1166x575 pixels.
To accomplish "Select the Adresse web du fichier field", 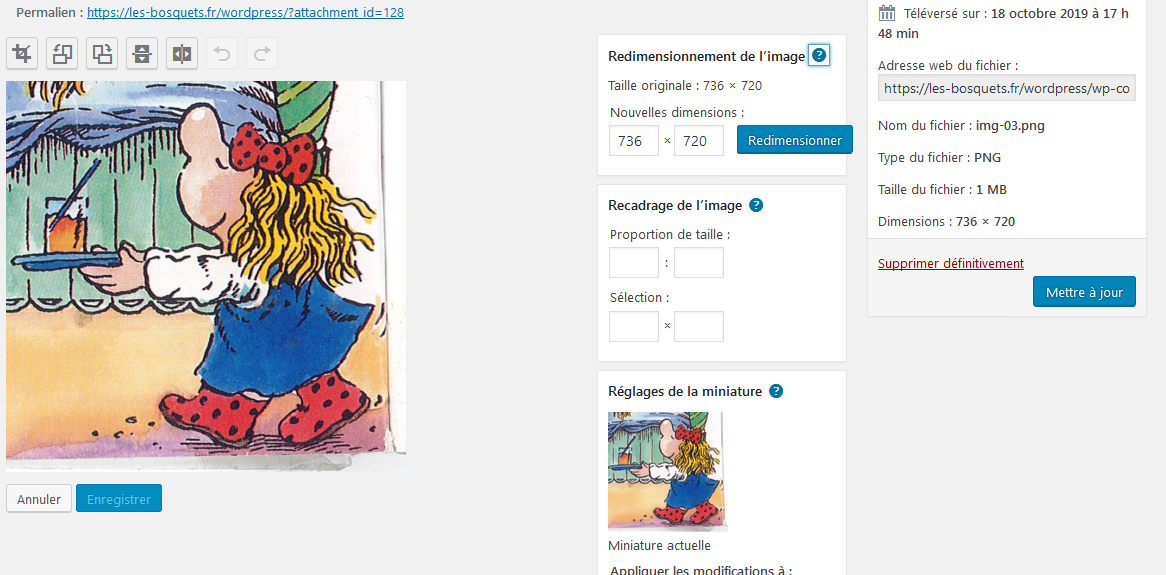I will (1007, 89).
